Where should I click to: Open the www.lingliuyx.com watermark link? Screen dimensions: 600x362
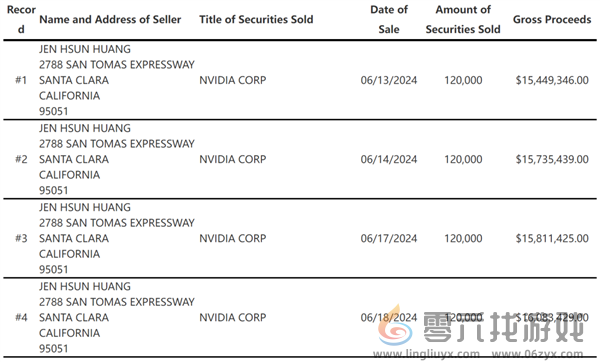tap(426, 354)
